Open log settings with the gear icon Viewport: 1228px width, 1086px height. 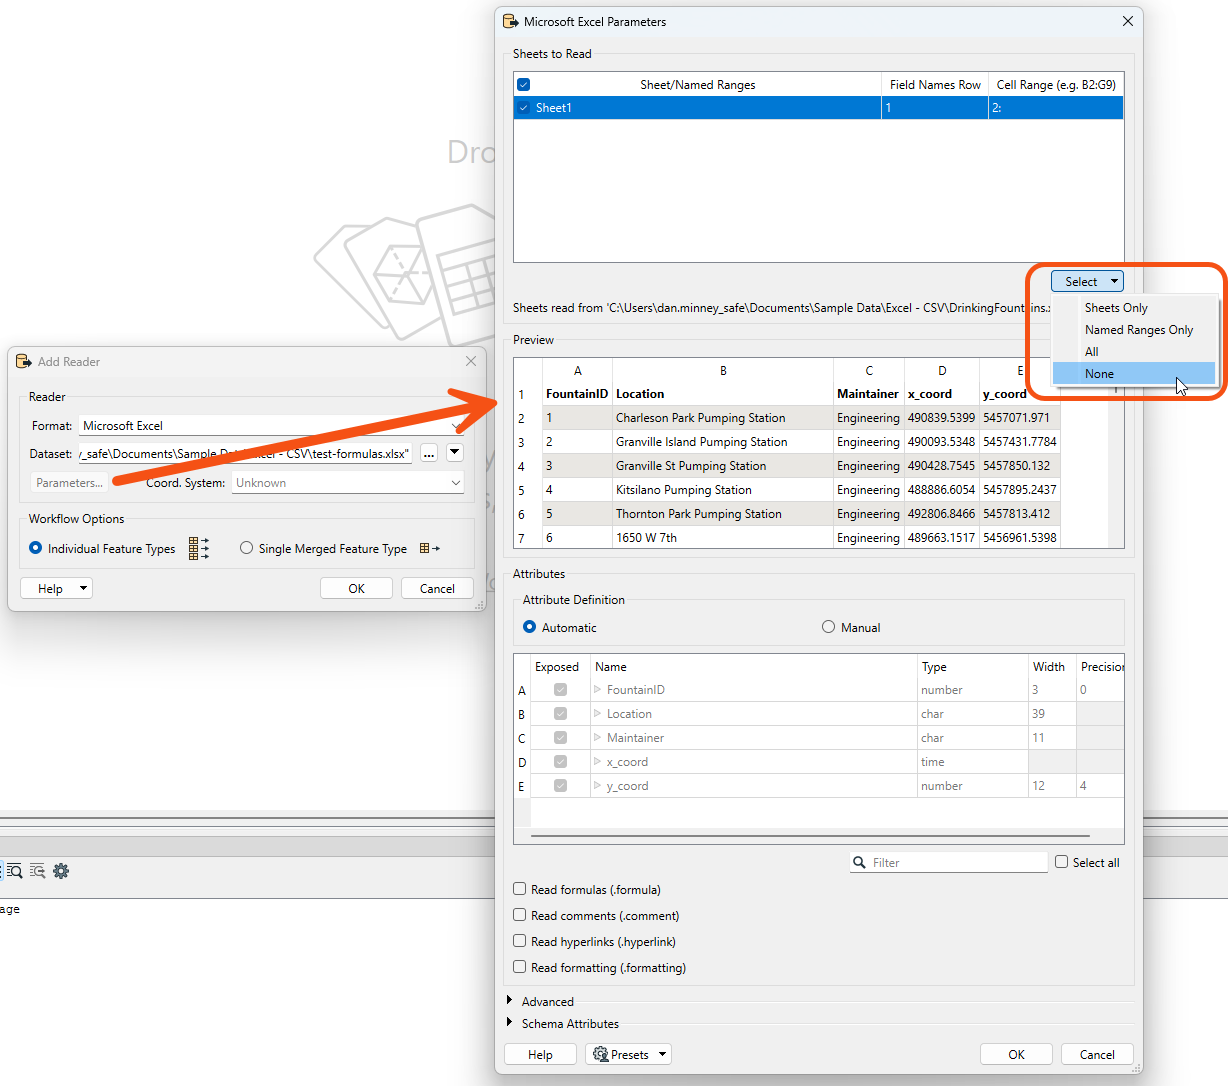61,871
